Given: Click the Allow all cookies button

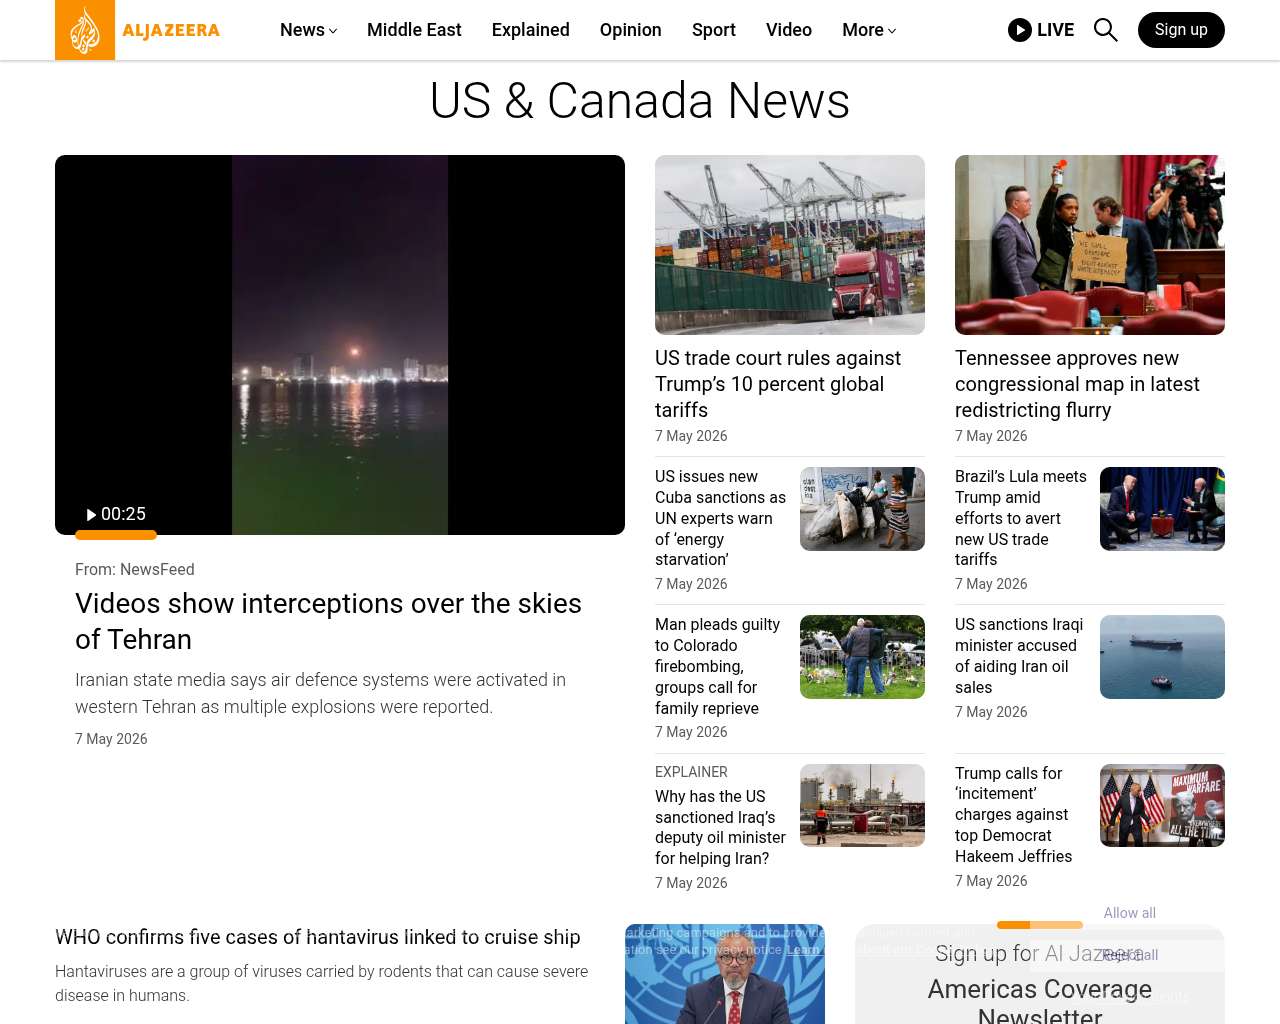Looking at the screenshot, I should click(x=1130, y=913).
